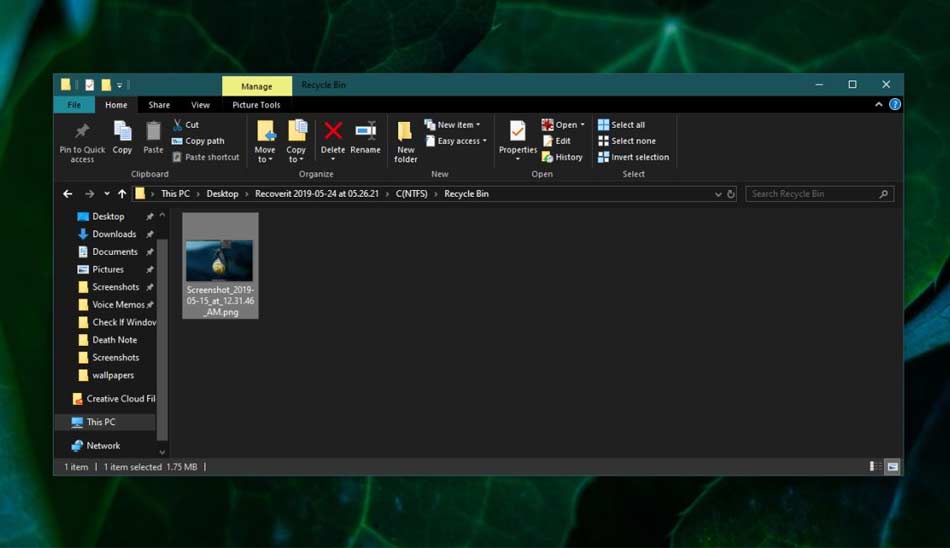Open the Quick Access Toolbar customize dropdown
The image size is (950, 548).
point(119,85)
